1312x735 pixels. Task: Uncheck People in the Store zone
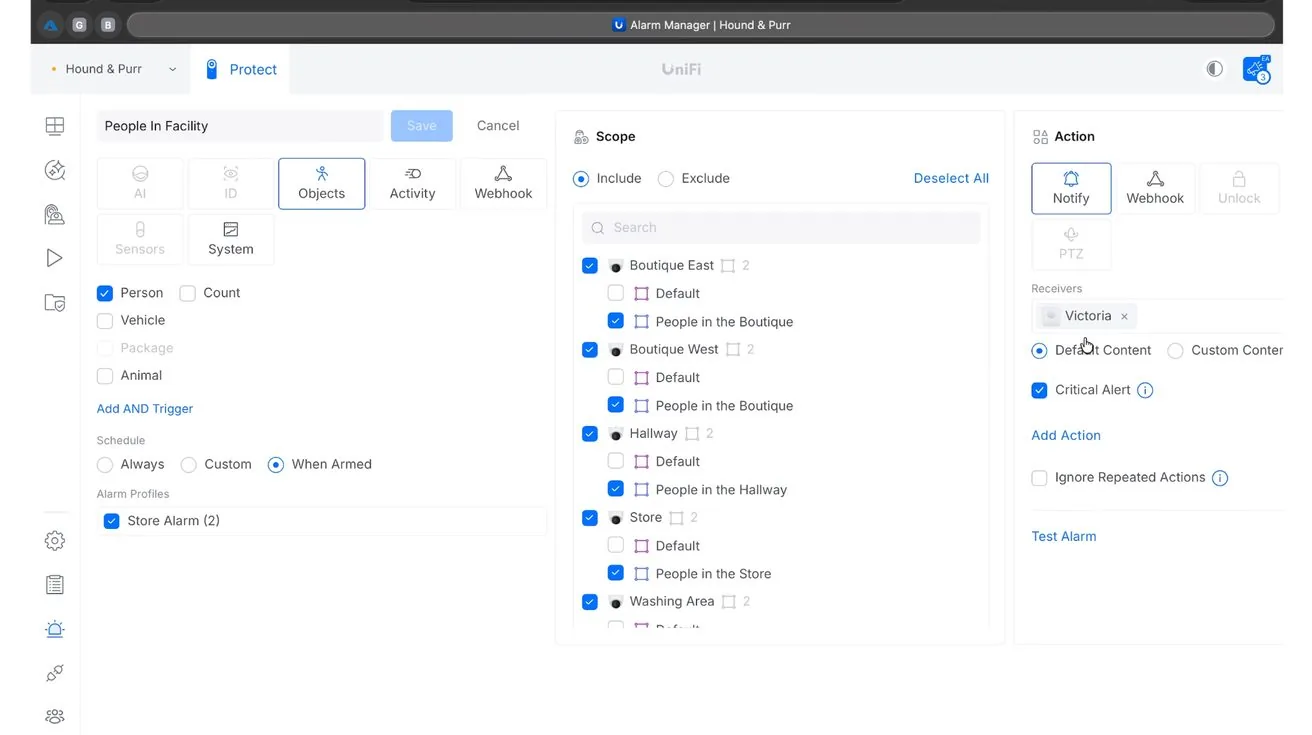coord(616,573)
